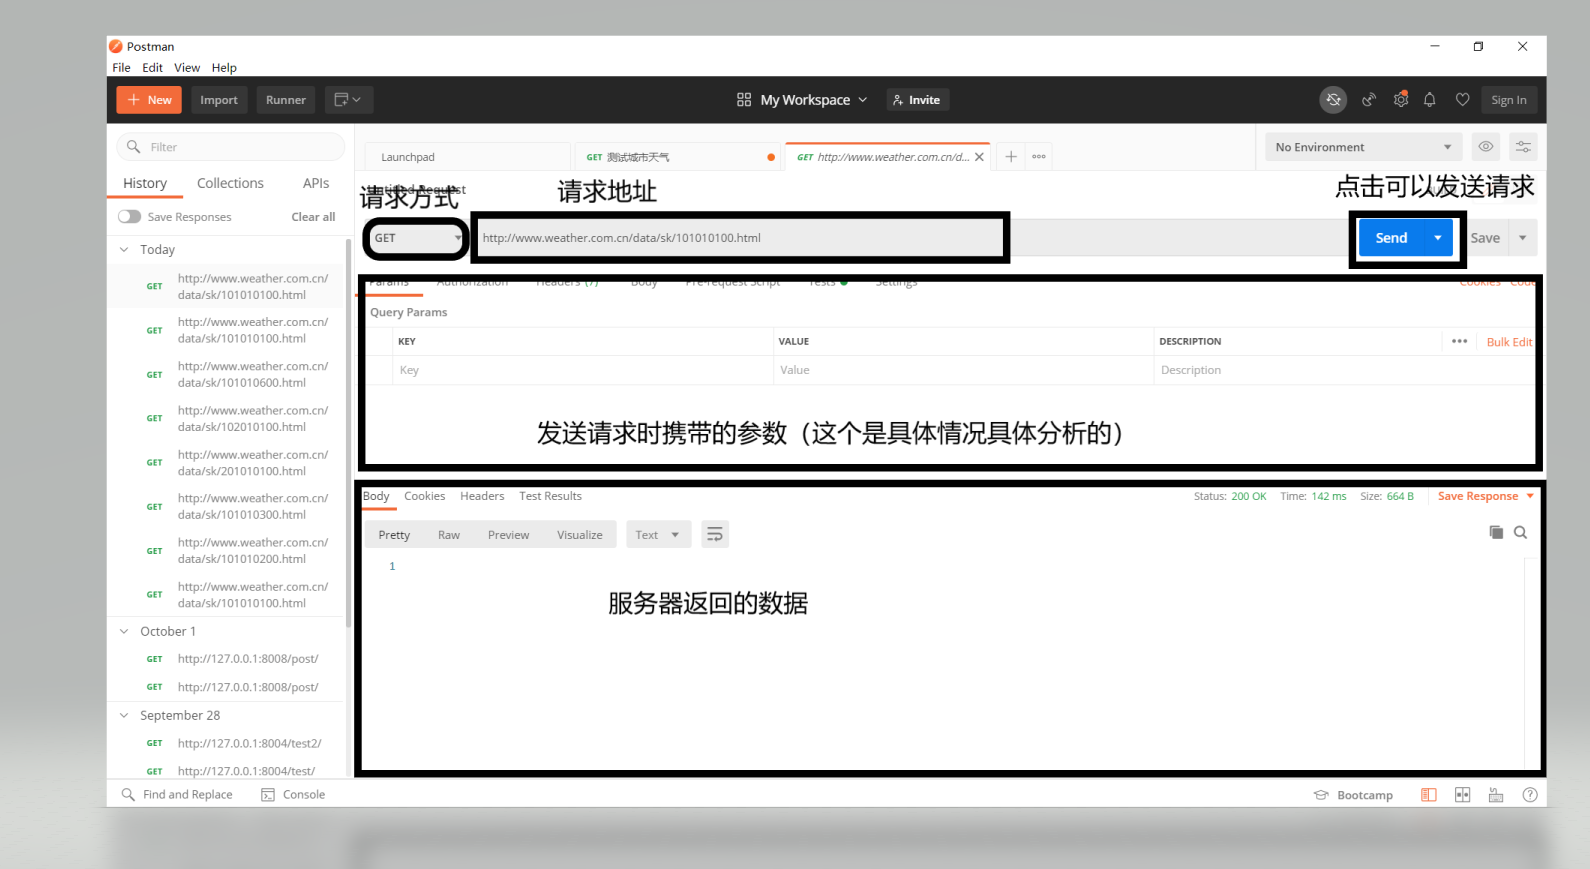
Task: Click the orange New button
Action: [x=149, y=100]
